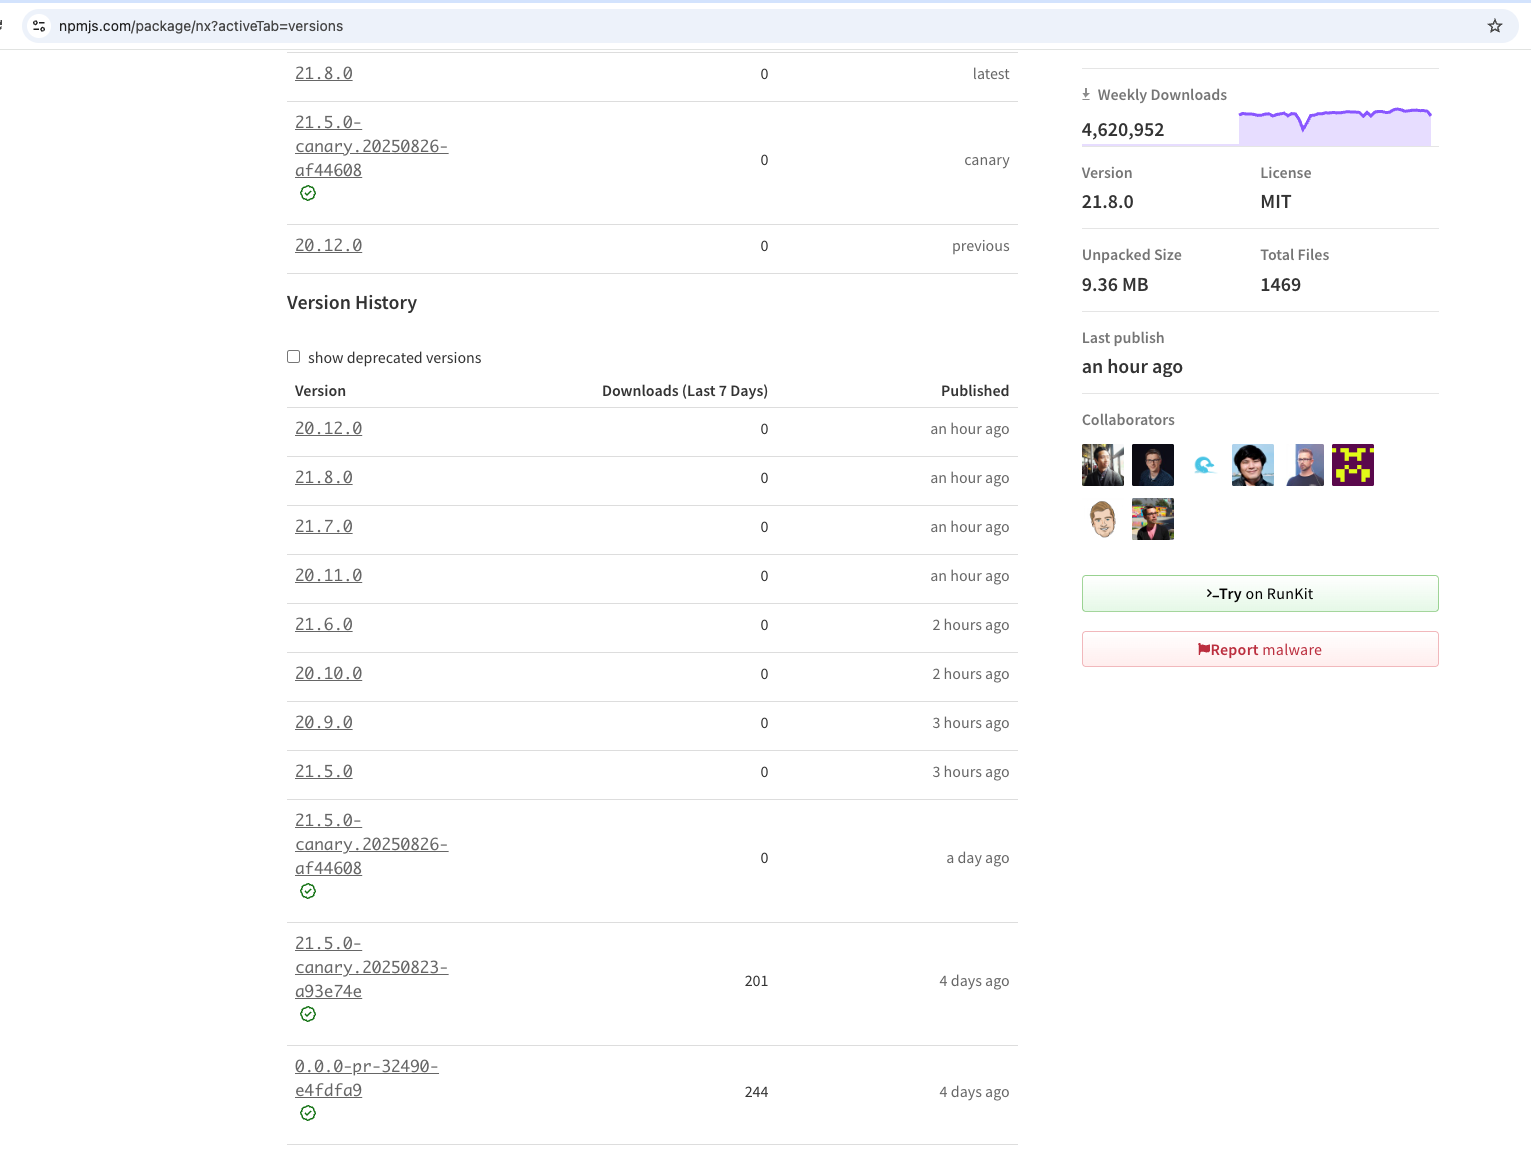Open version 21.8.0 in current tags
The width and height of the screenshot is (1531, 1150).
[323, 73]
